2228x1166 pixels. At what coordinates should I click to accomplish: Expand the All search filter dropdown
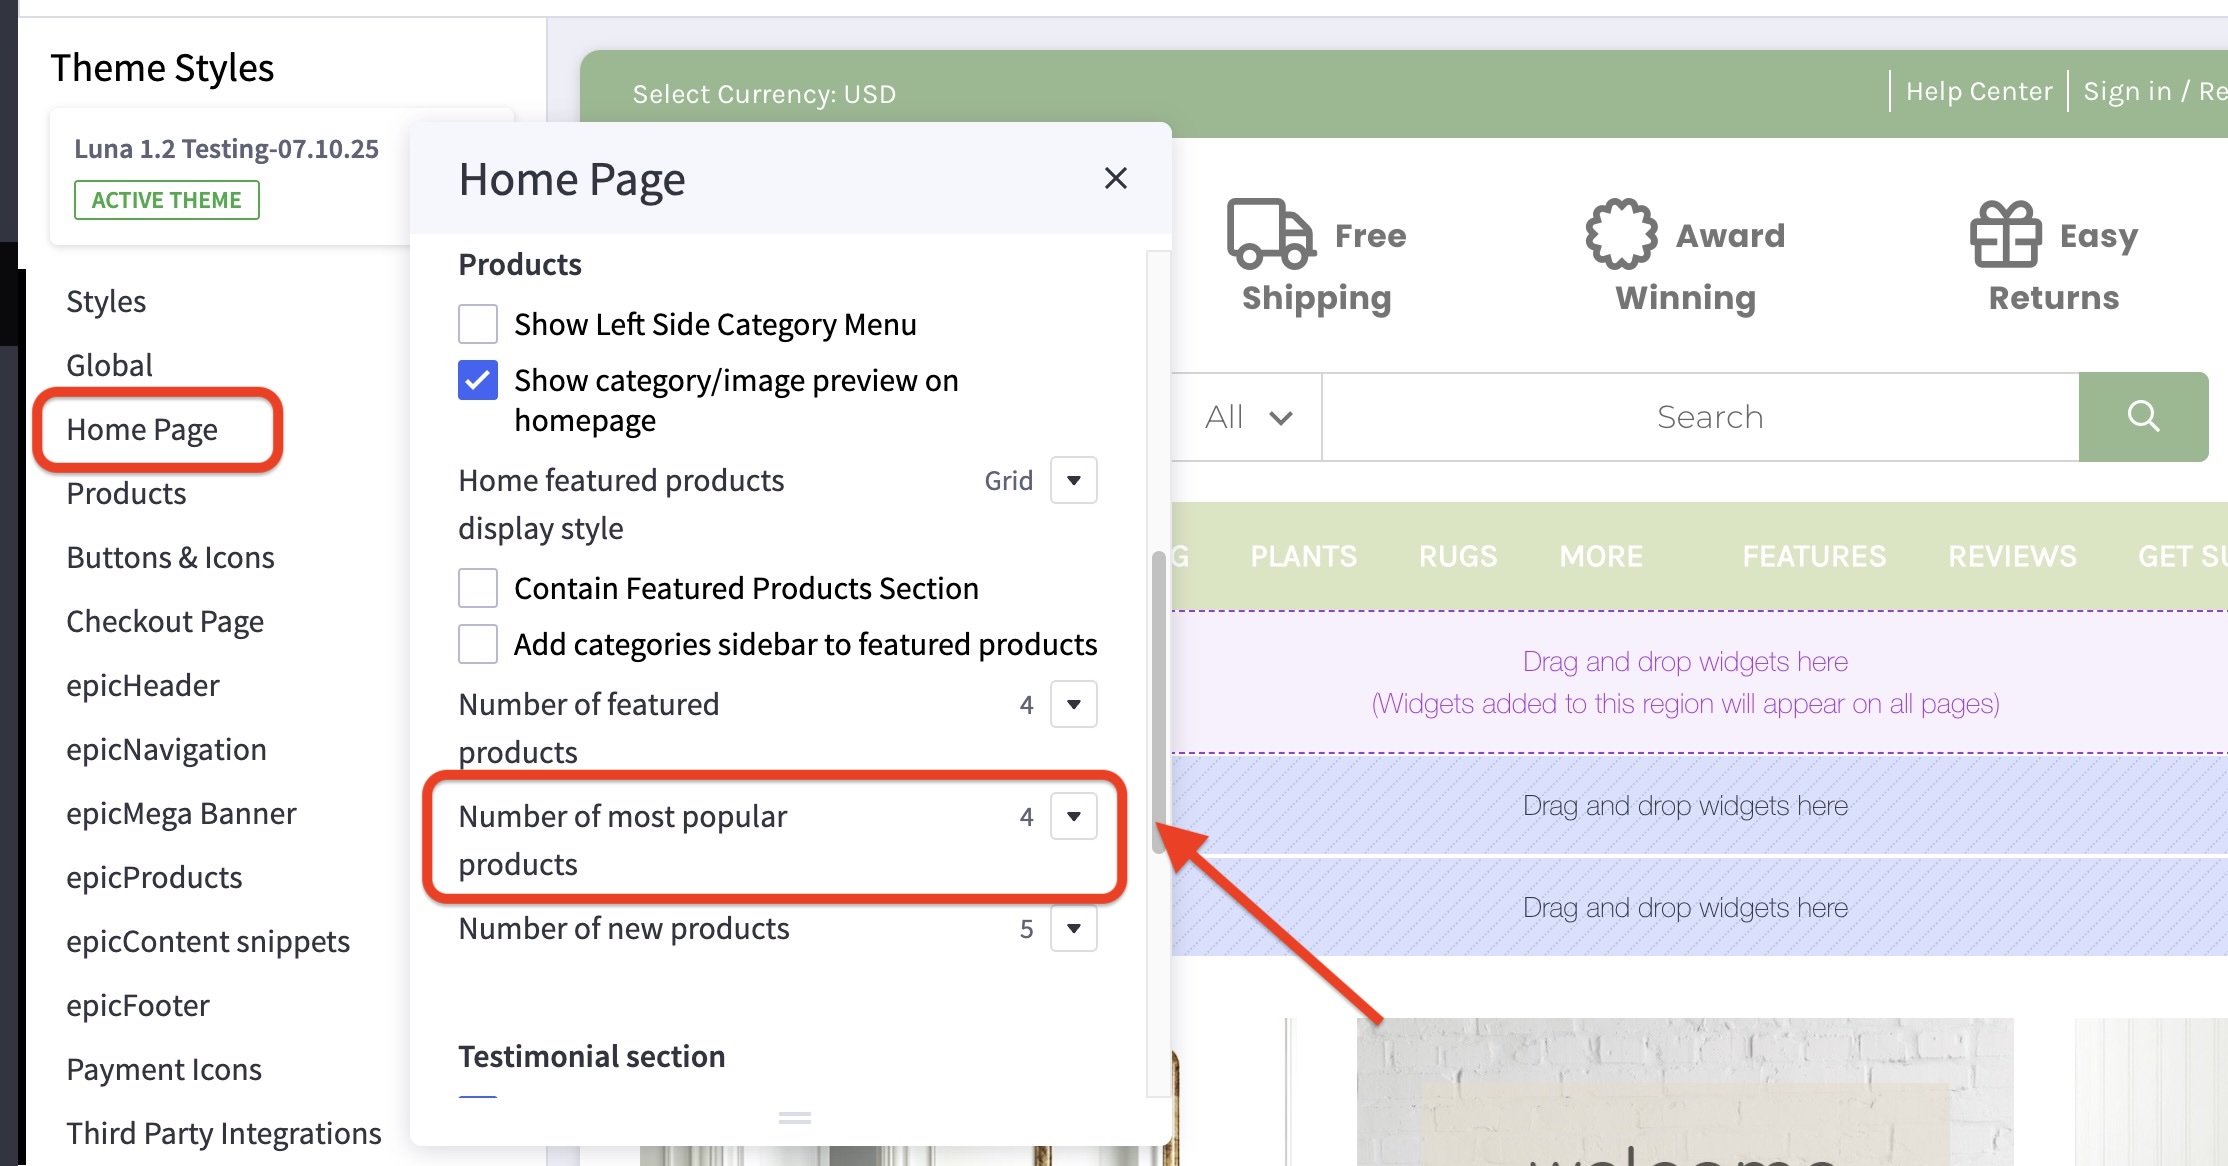pos(1247,417)
